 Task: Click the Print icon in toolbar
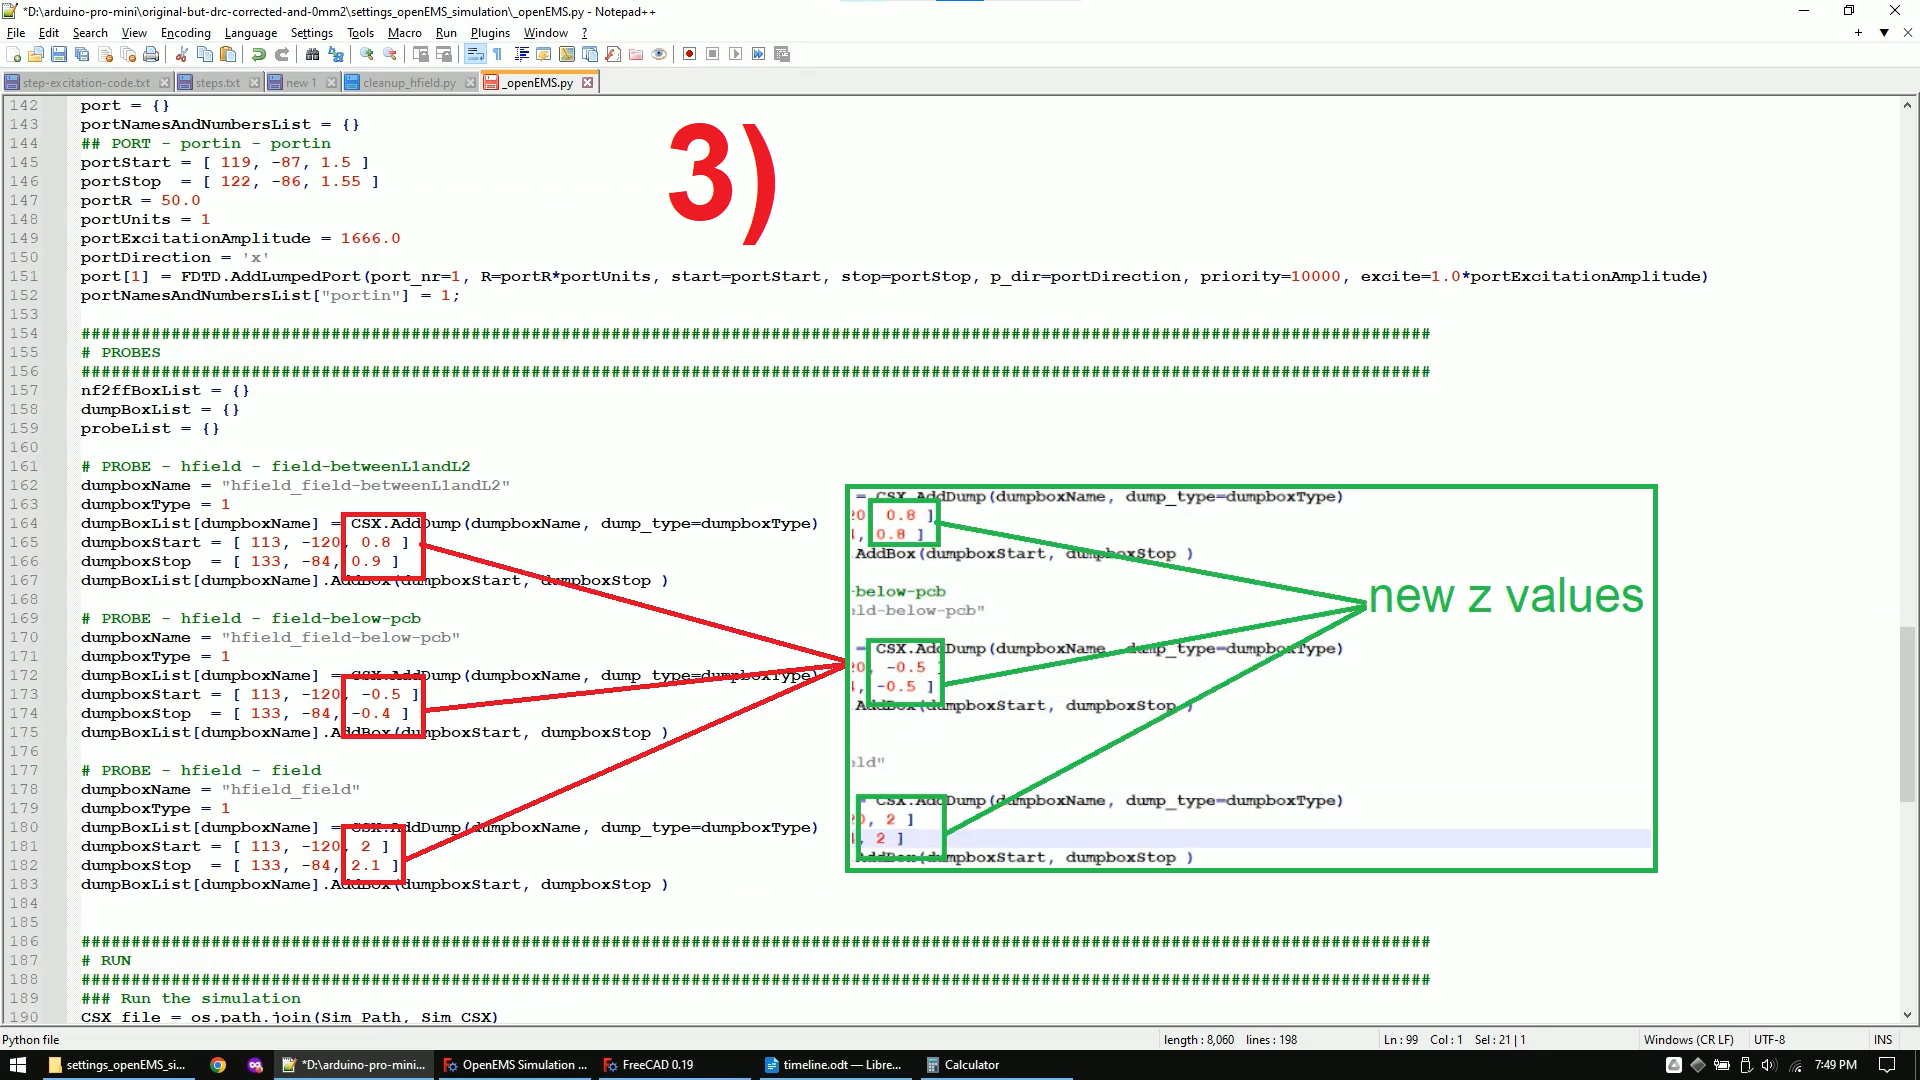tap(149, 54)
